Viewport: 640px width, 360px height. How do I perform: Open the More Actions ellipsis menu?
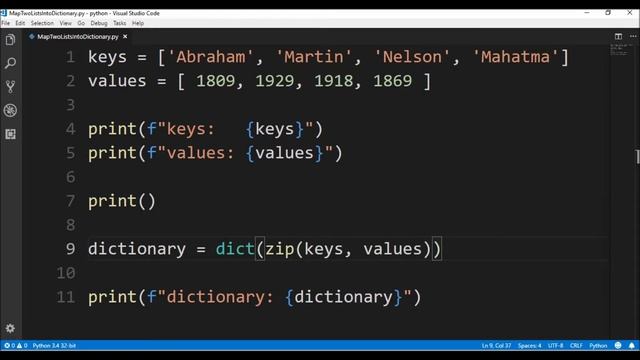coord(633,36)
